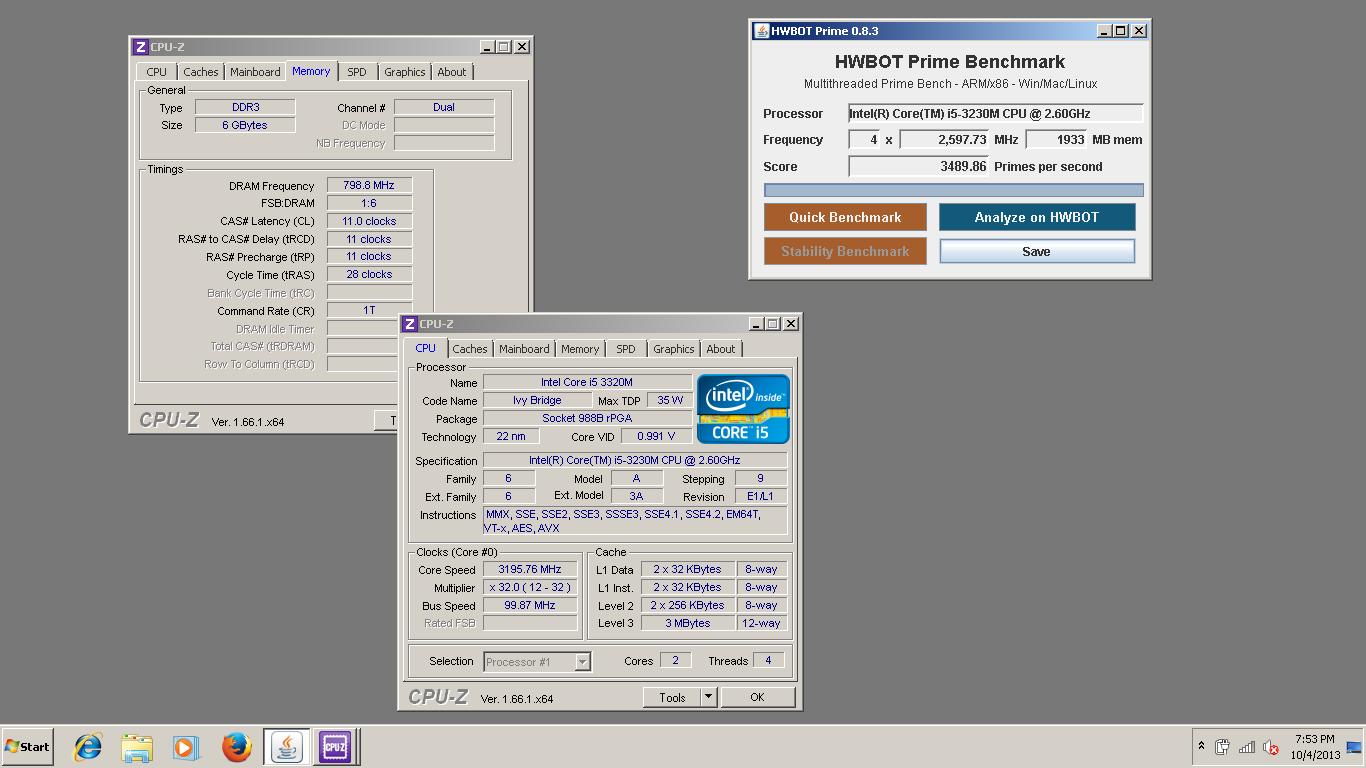Switch to Java HWBOT Prime taskbar icon
The image size is (1366, 768).
coord(286,747)
